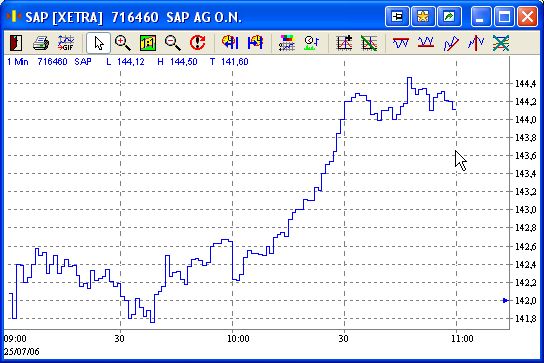
Task: Click the remove chart overlay icon
Action: pyautogui.click(x=369, y=43)
